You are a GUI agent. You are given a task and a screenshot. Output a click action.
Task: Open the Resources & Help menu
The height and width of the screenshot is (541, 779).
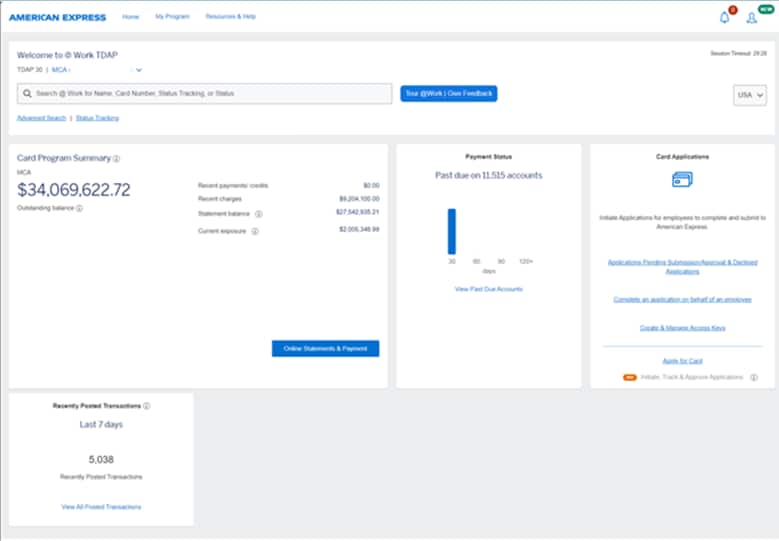(231, 16)
